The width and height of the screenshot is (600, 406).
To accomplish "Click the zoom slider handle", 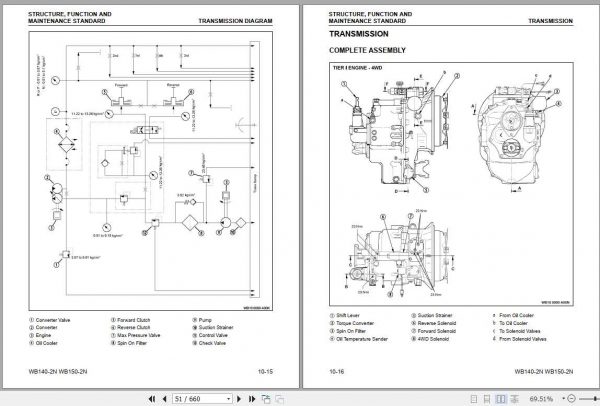I will pos(597,399).
